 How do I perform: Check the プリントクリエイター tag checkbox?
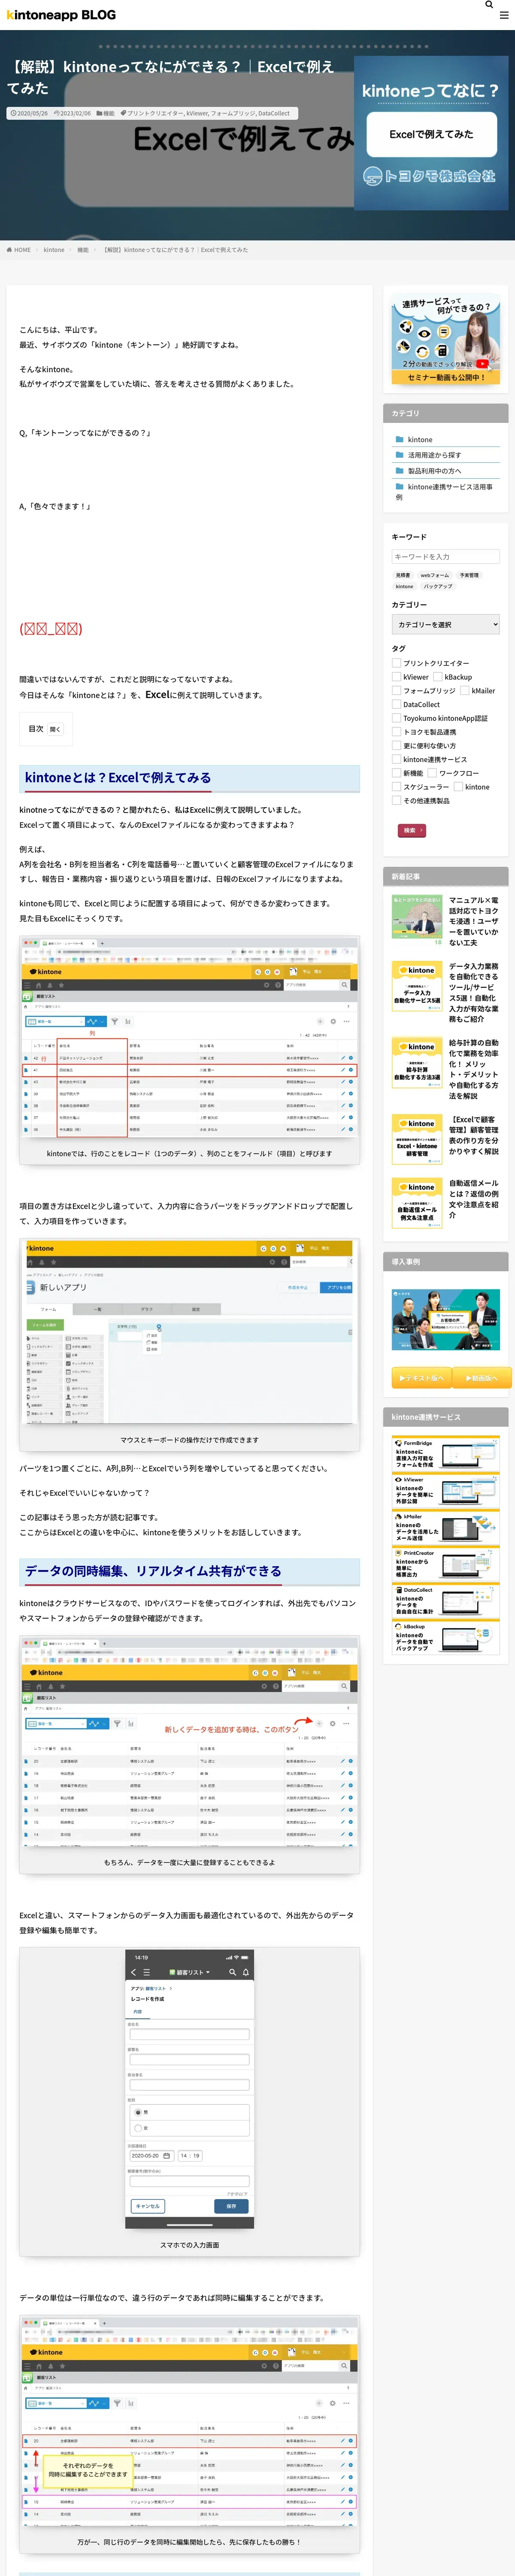point(396,663)
